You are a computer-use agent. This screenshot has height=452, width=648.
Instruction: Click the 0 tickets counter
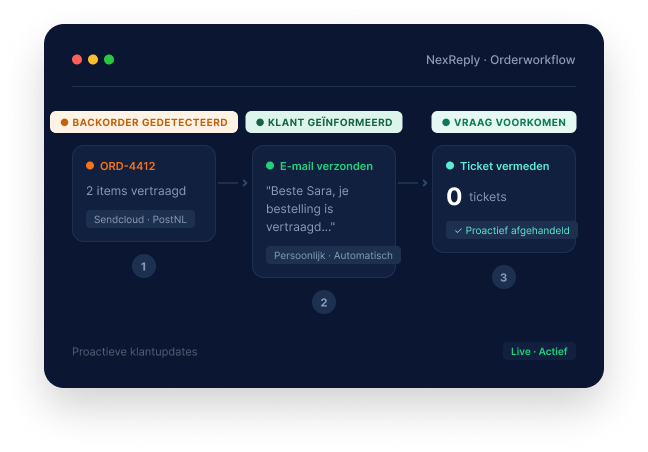pyautogui.click(x=476, y=197)
